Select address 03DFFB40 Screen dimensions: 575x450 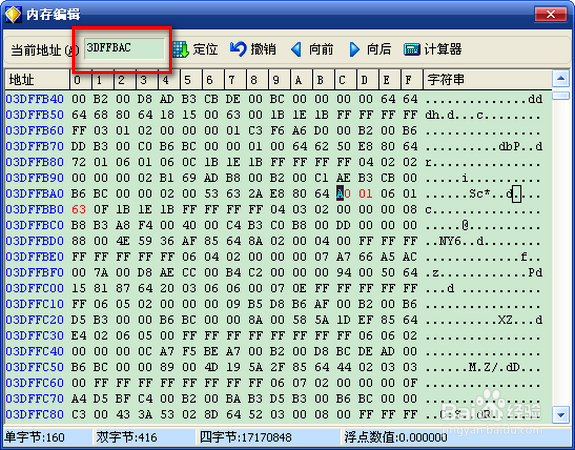(x=34, y=99)
